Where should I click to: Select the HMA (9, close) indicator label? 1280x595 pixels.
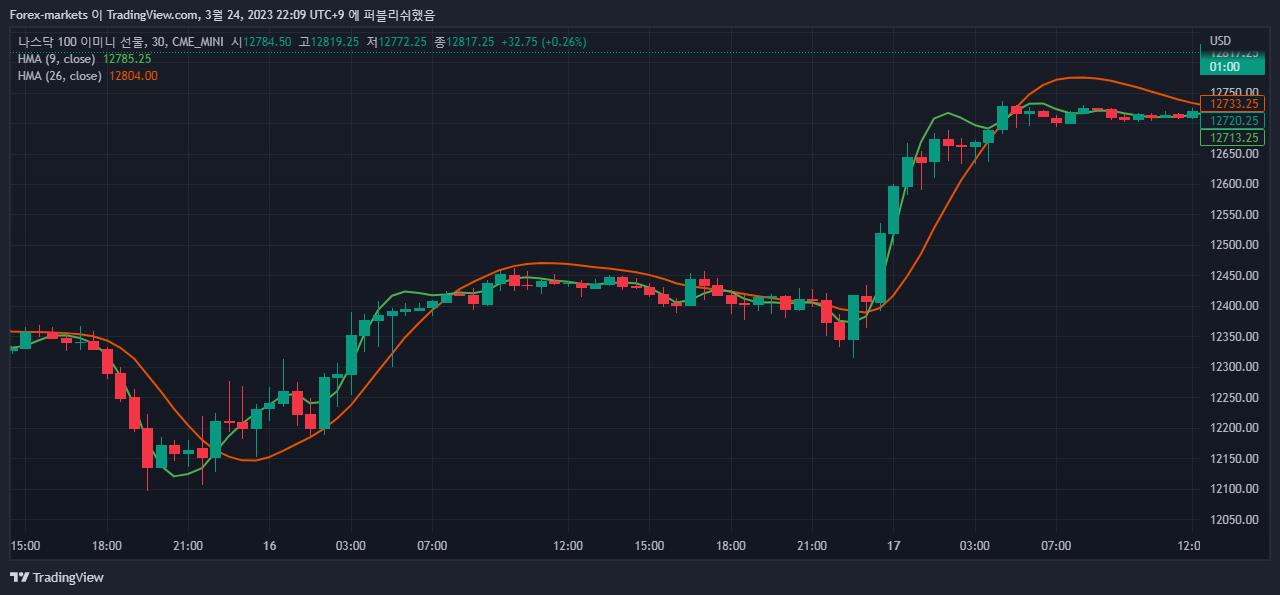coord(57,59)
